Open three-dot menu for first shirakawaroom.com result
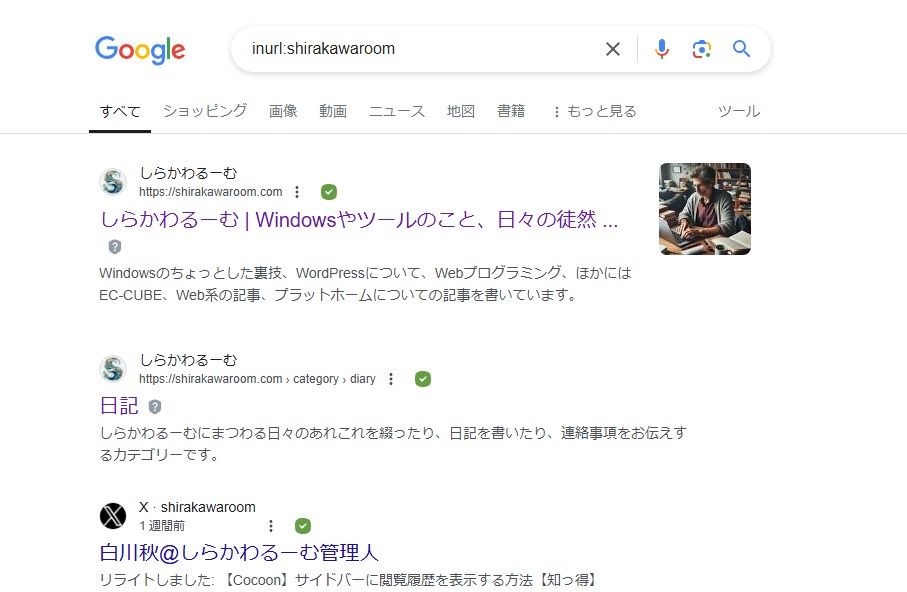This screenshot has height=592, width=907. click(297, 192)
